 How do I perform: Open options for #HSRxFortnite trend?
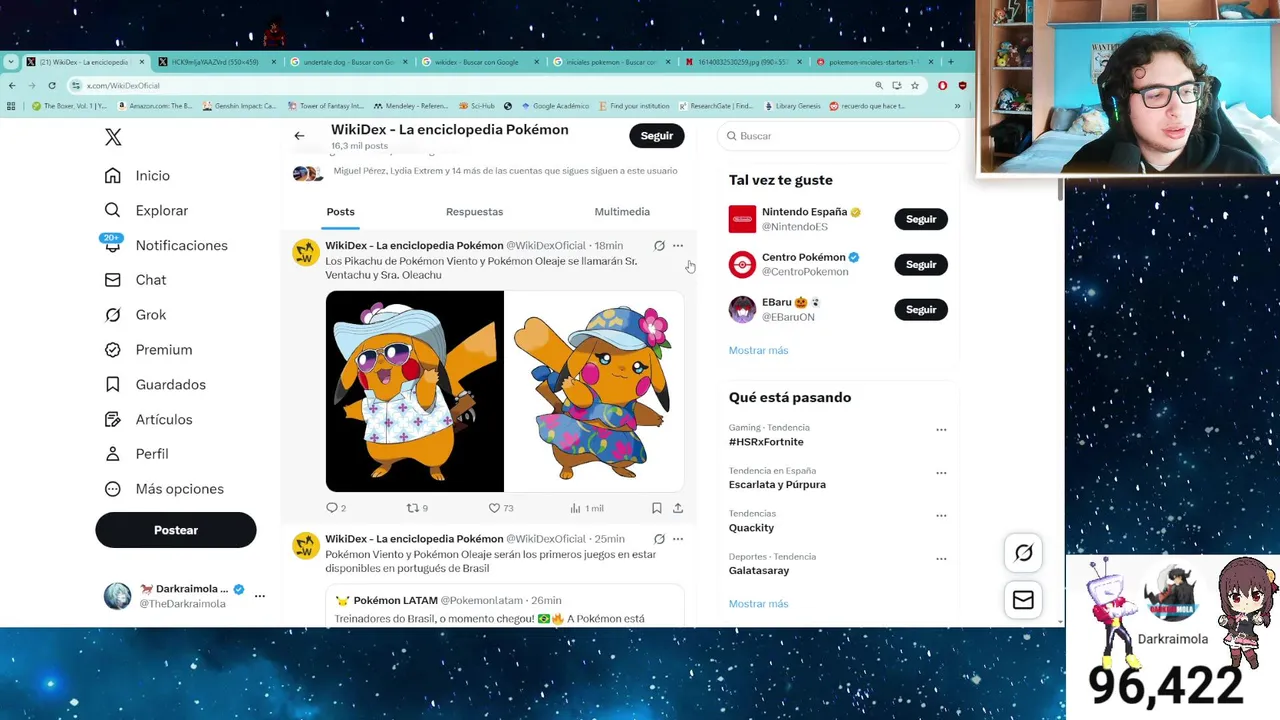tap(941, 430)
